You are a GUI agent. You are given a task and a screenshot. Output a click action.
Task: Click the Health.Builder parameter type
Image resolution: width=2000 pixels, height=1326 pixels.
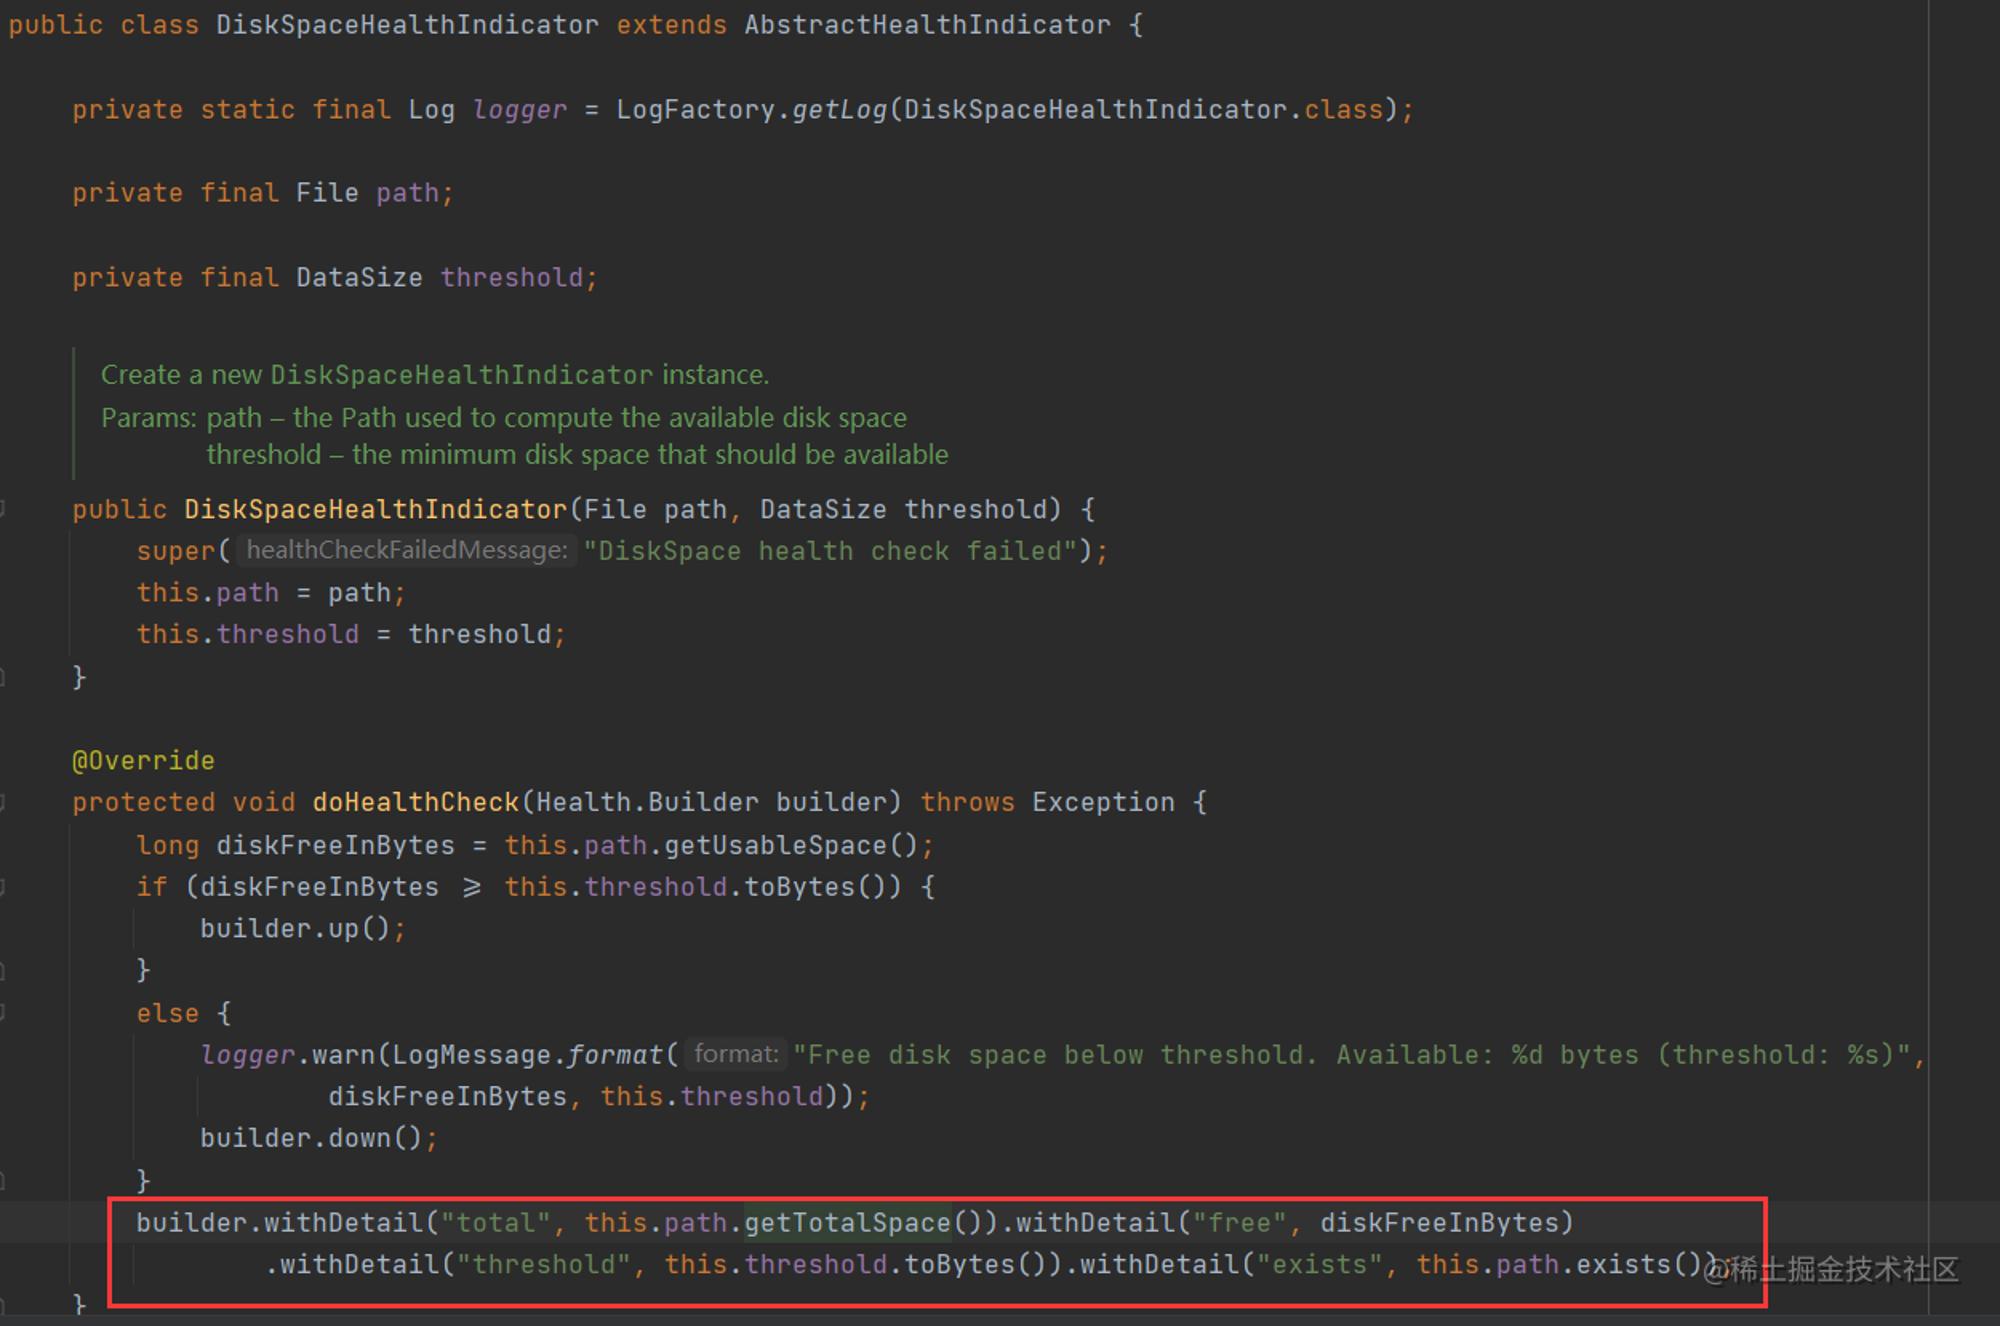point(647,802)
